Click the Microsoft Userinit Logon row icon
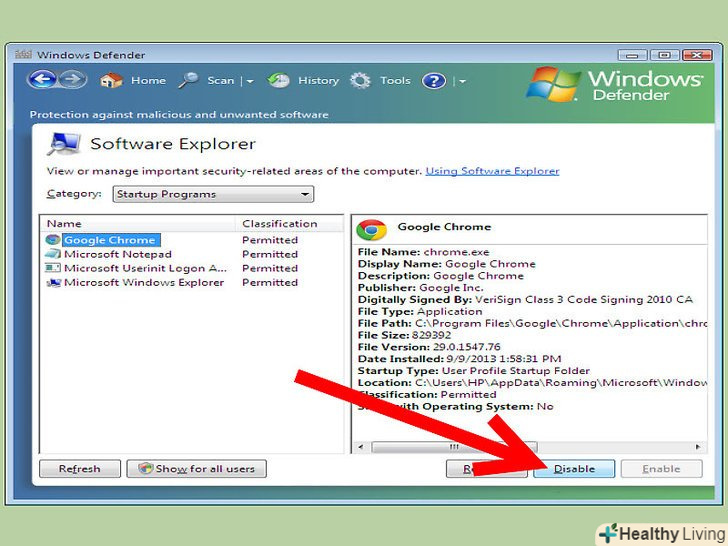This screenshot has width=728, height=546. [53, 268]
